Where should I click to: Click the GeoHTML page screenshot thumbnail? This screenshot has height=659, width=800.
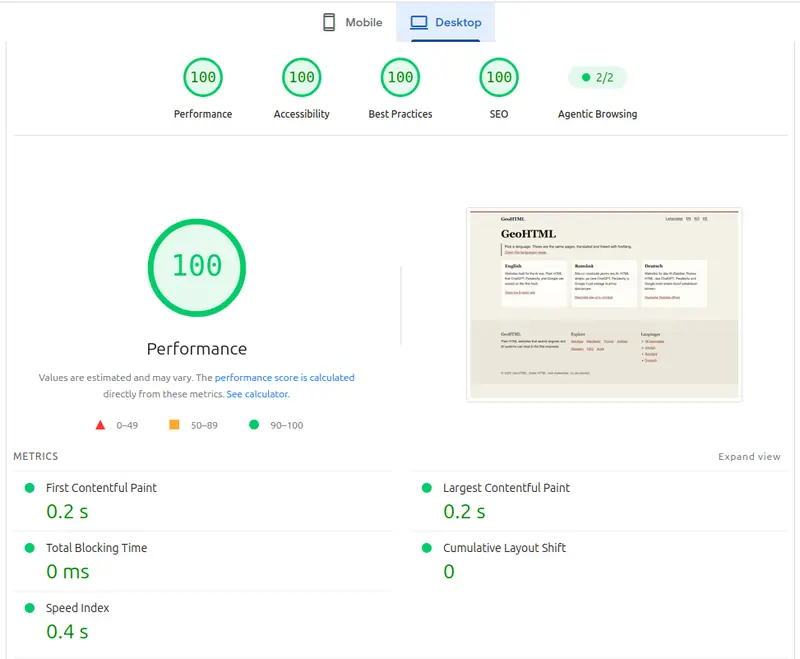point(604,305)
